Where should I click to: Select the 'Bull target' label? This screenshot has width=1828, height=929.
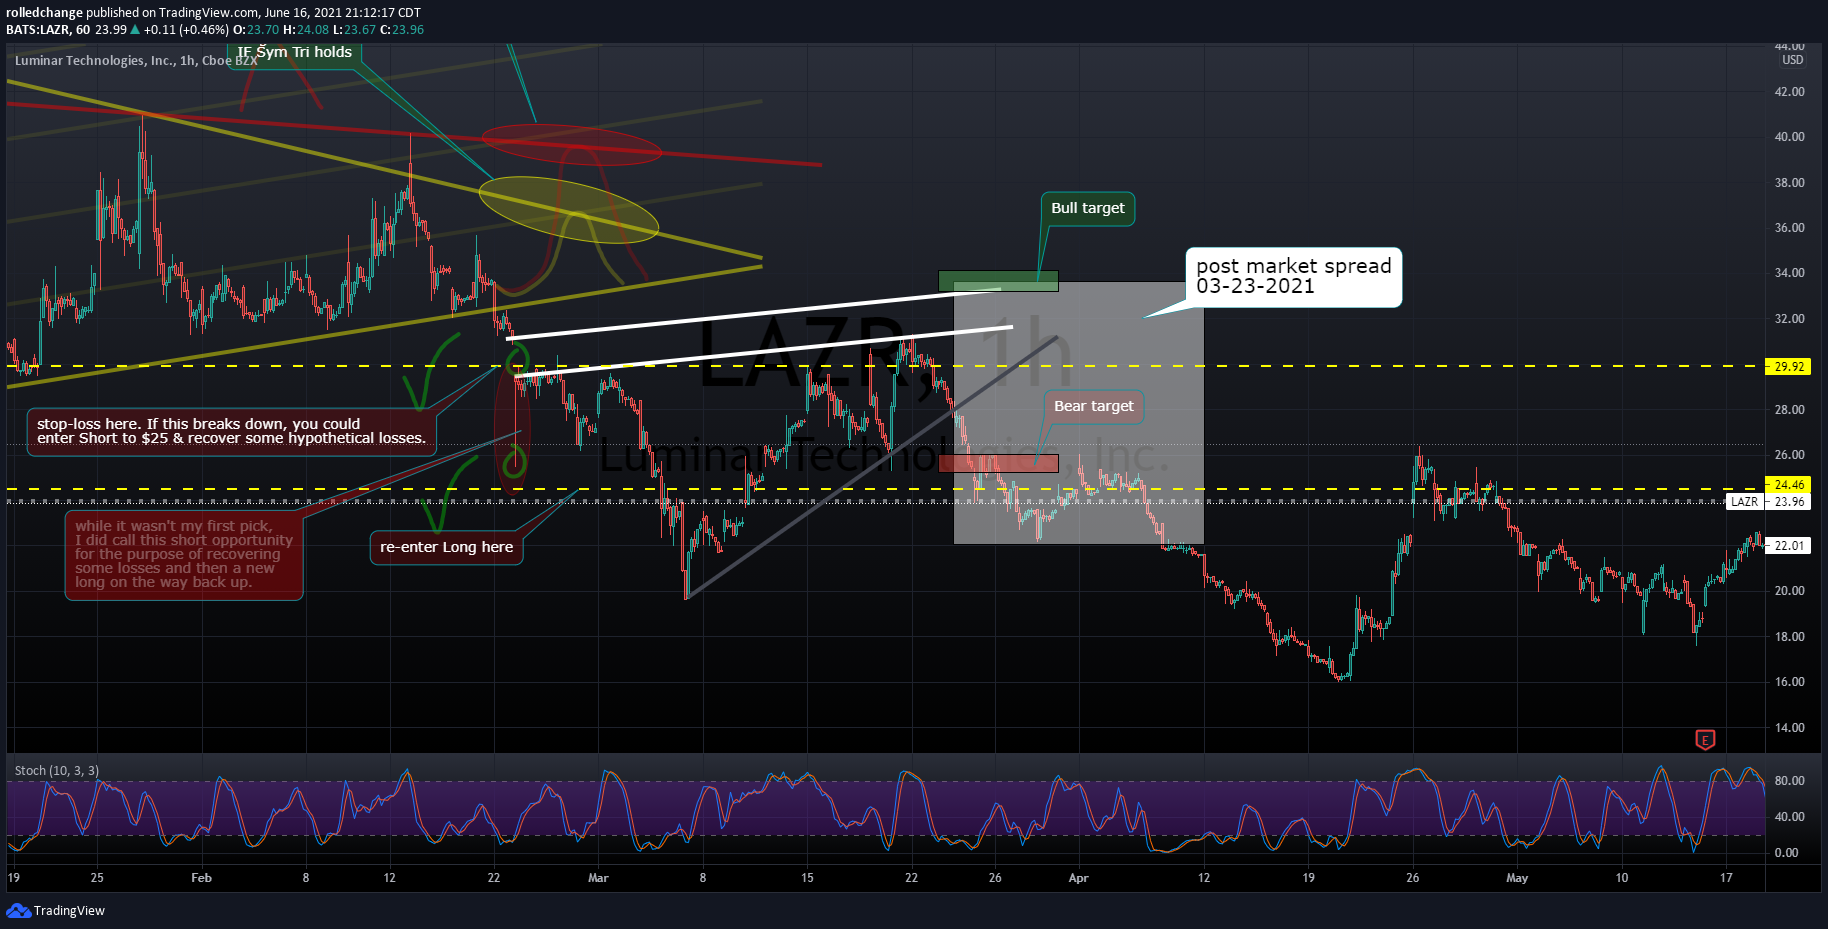pos(1087,208)
